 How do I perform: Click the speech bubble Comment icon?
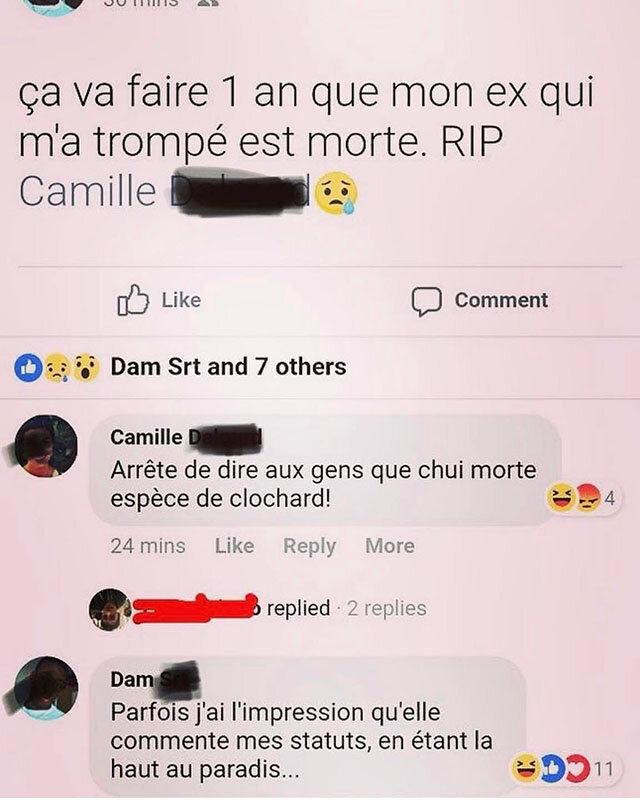426,302
